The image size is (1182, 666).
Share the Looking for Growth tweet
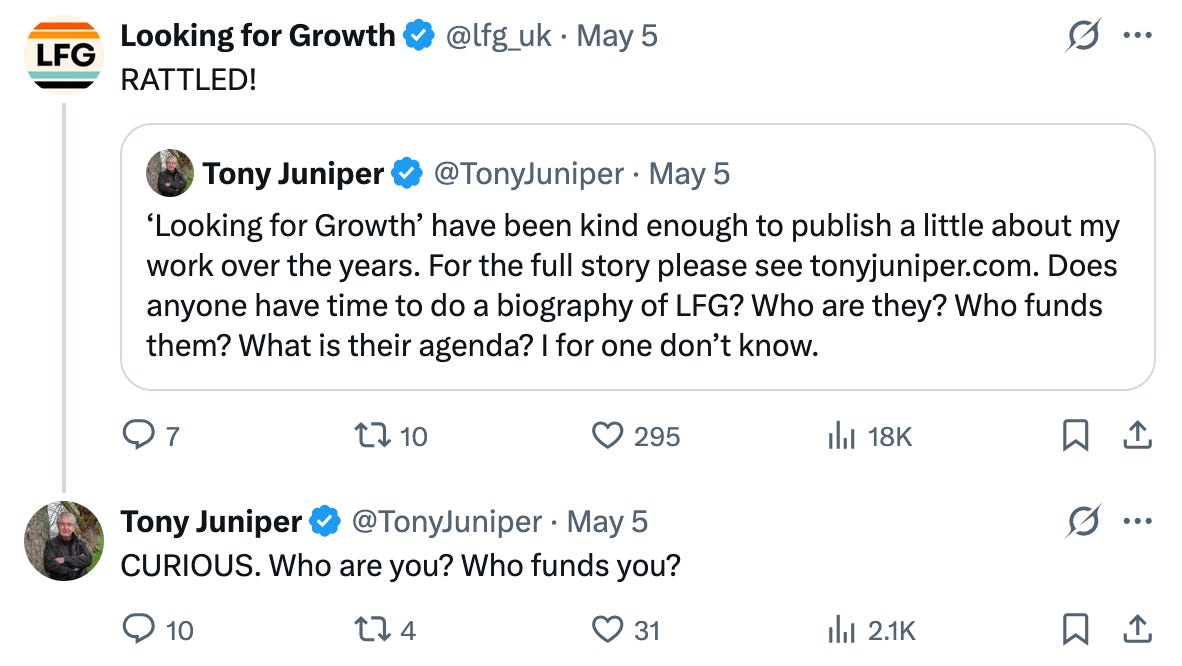(x=1138, y=435)
